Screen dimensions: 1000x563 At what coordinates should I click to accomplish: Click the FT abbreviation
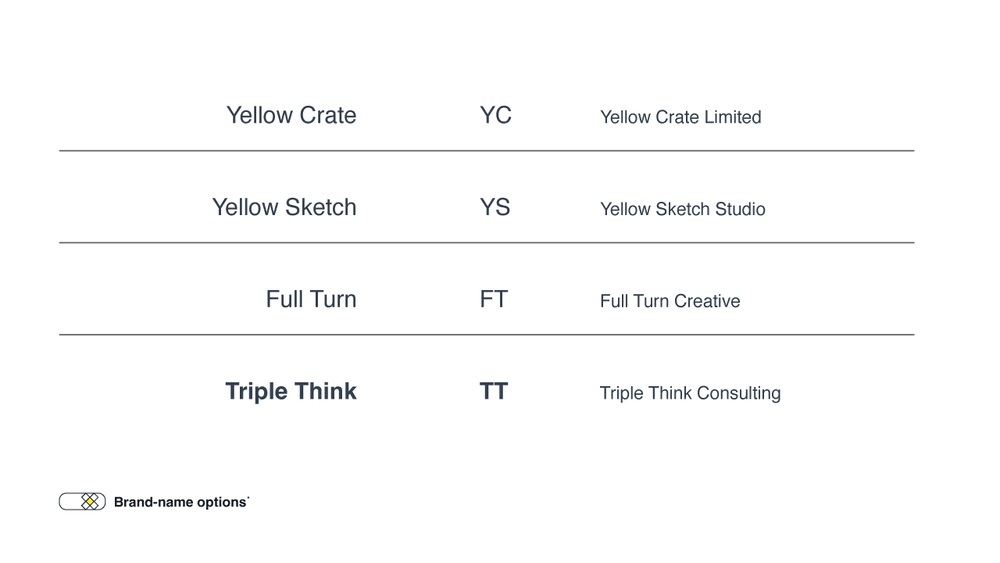(494, 299)
